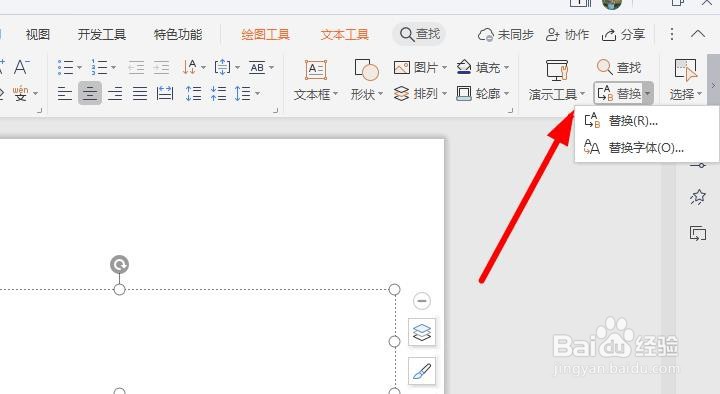
Task: Choose 替换(R)... from the dropdown menu
Action: pyautogui.click(x=647, y=121)
